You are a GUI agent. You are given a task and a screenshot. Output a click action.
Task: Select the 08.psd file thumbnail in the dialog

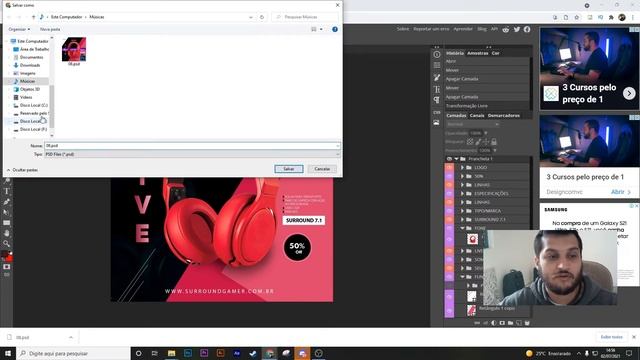74,51
